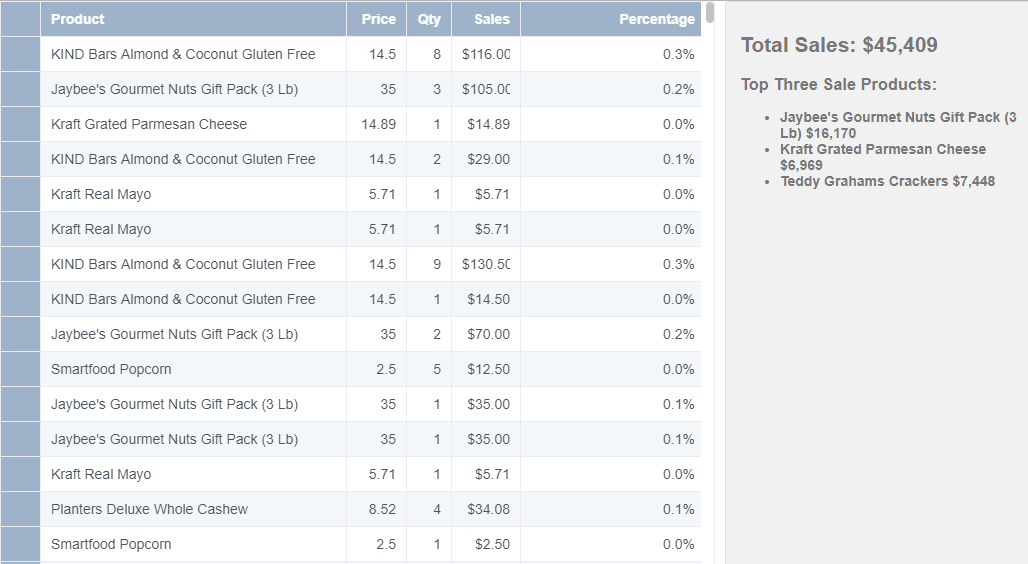
Task: Click the Percentage column header
Action: click(x=611, y=19)
